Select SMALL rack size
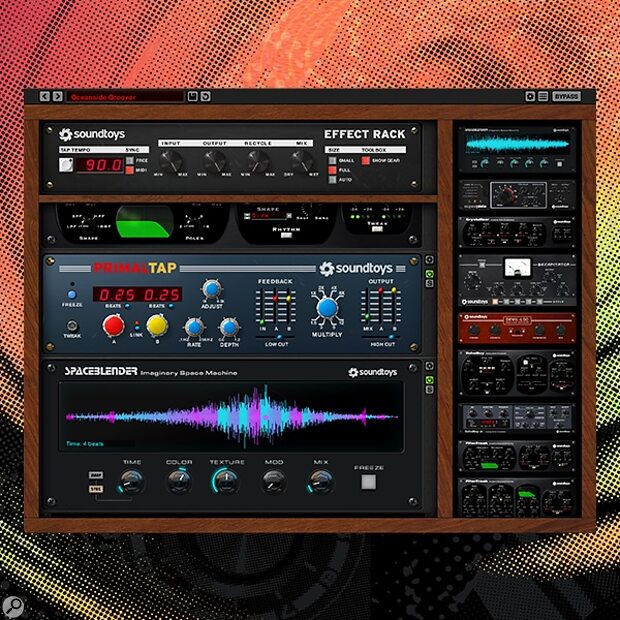 tap(333, 161)
